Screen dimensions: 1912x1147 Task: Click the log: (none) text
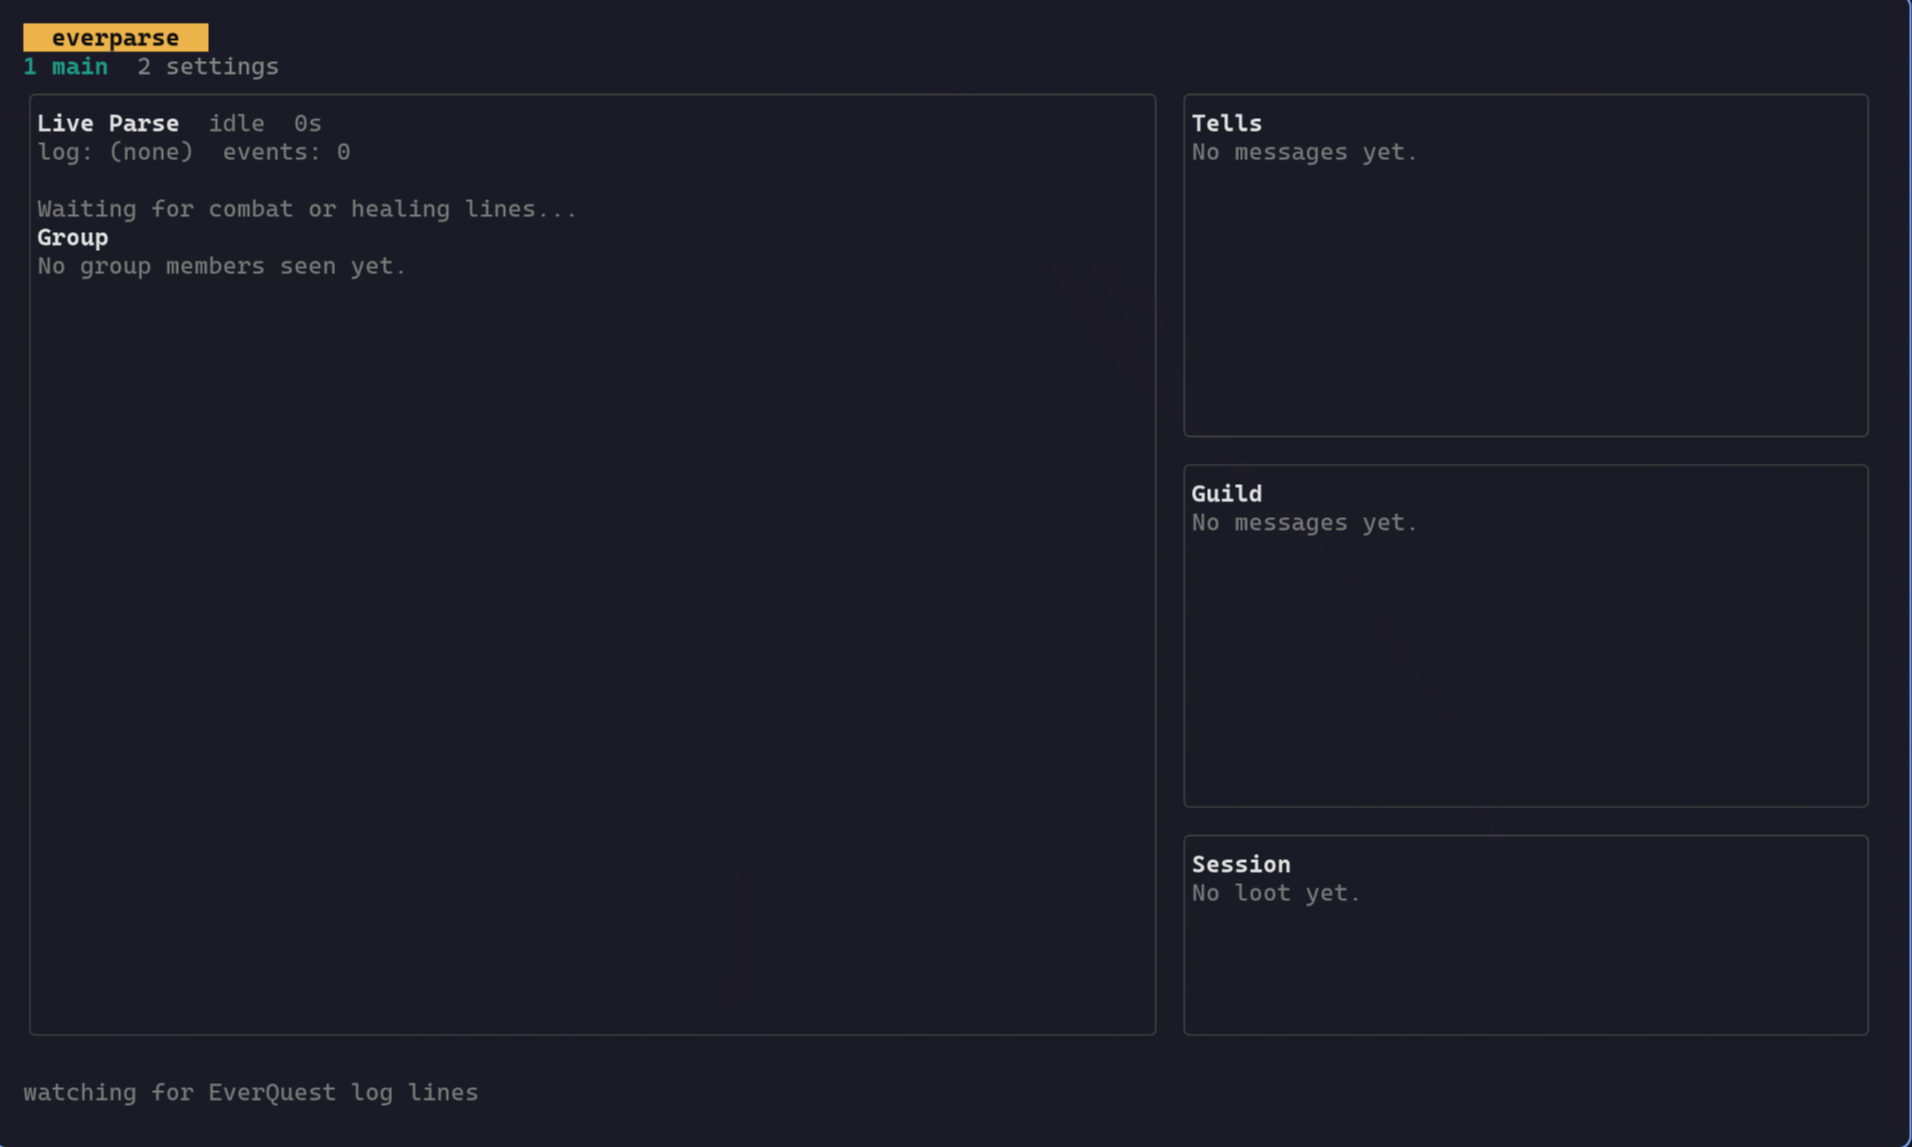(x=115, y=152)
